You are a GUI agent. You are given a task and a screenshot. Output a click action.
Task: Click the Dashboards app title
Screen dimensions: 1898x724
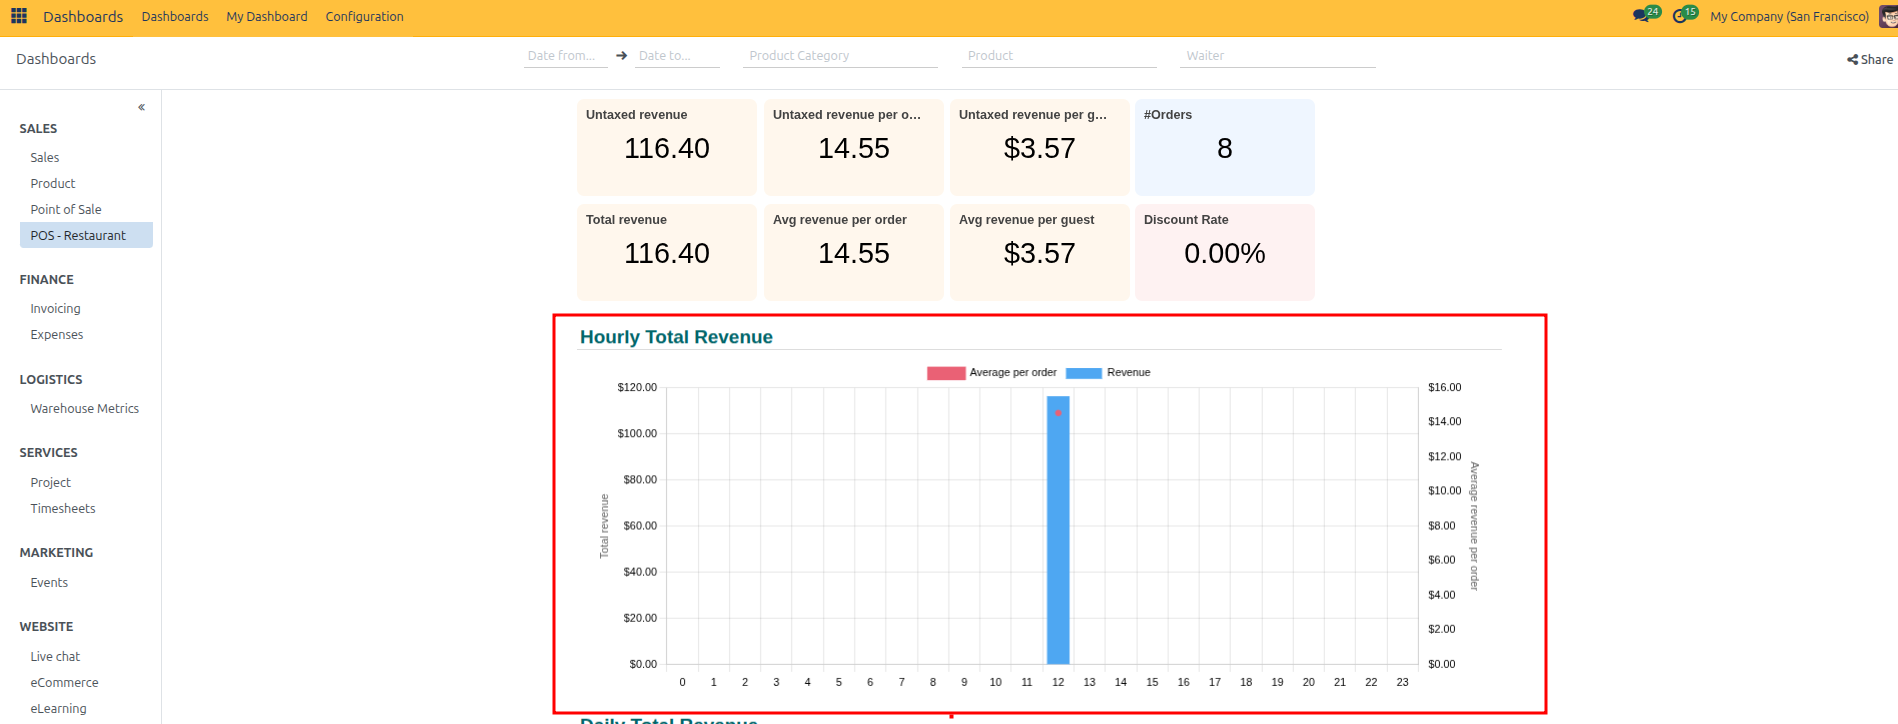(x=83, y=16)
